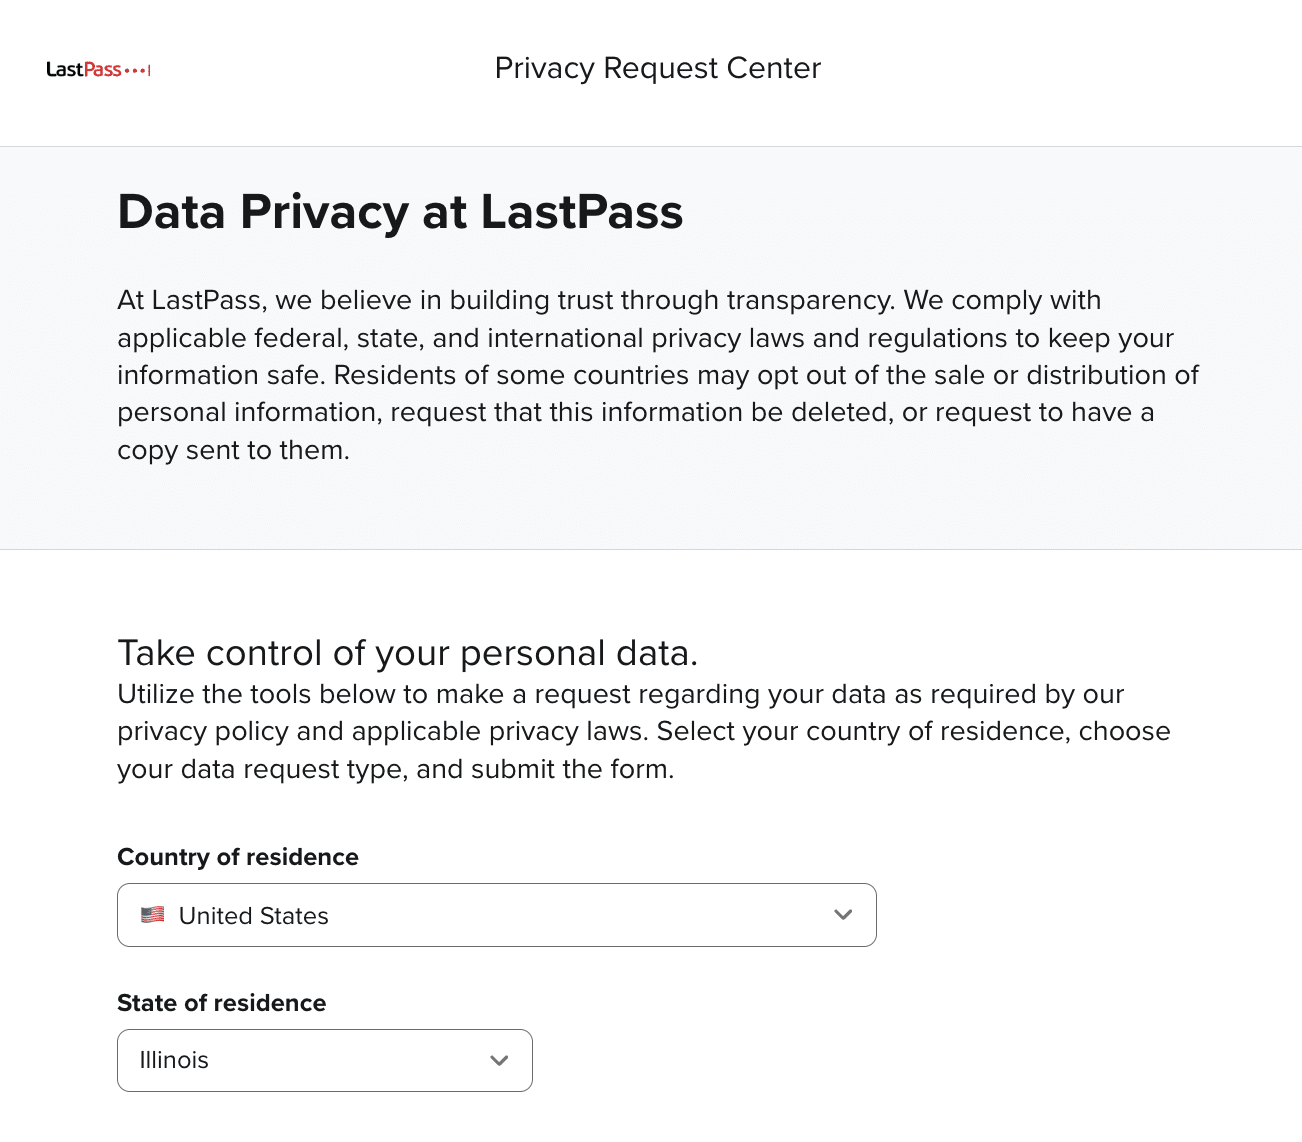Click the LastPass logo
Viewport: 1302px width, 1142px height.
click(97, 69)
